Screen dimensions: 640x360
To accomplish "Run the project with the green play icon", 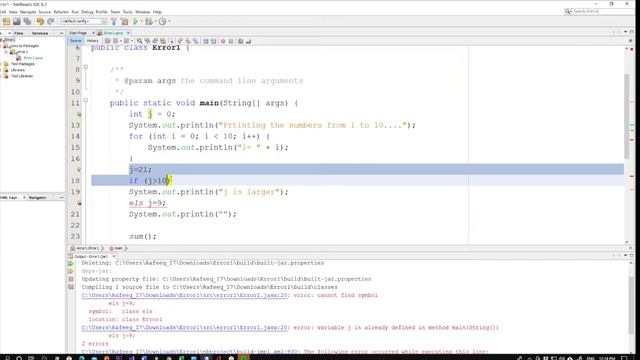I will pos(136,21).
